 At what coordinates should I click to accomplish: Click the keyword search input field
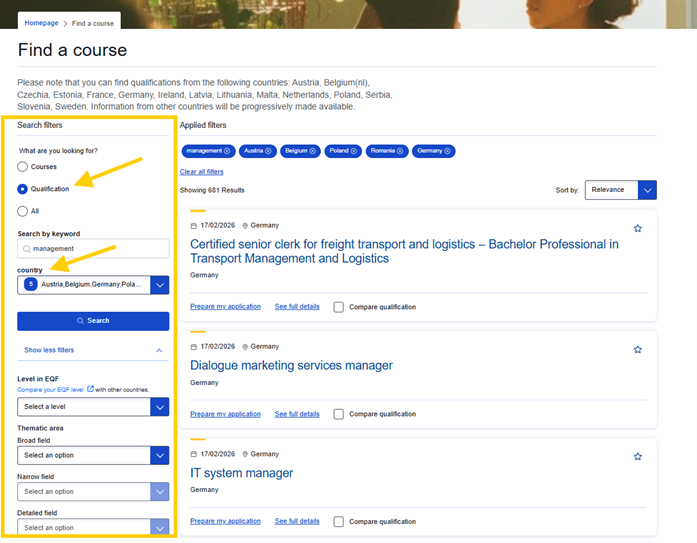(93, 248)
